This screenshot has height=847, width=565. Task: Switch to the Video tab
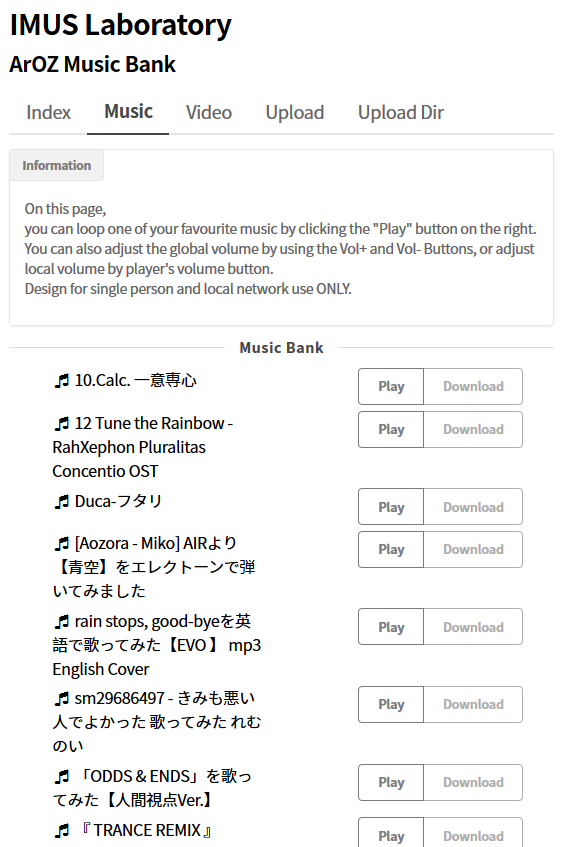tap(208, 112)
